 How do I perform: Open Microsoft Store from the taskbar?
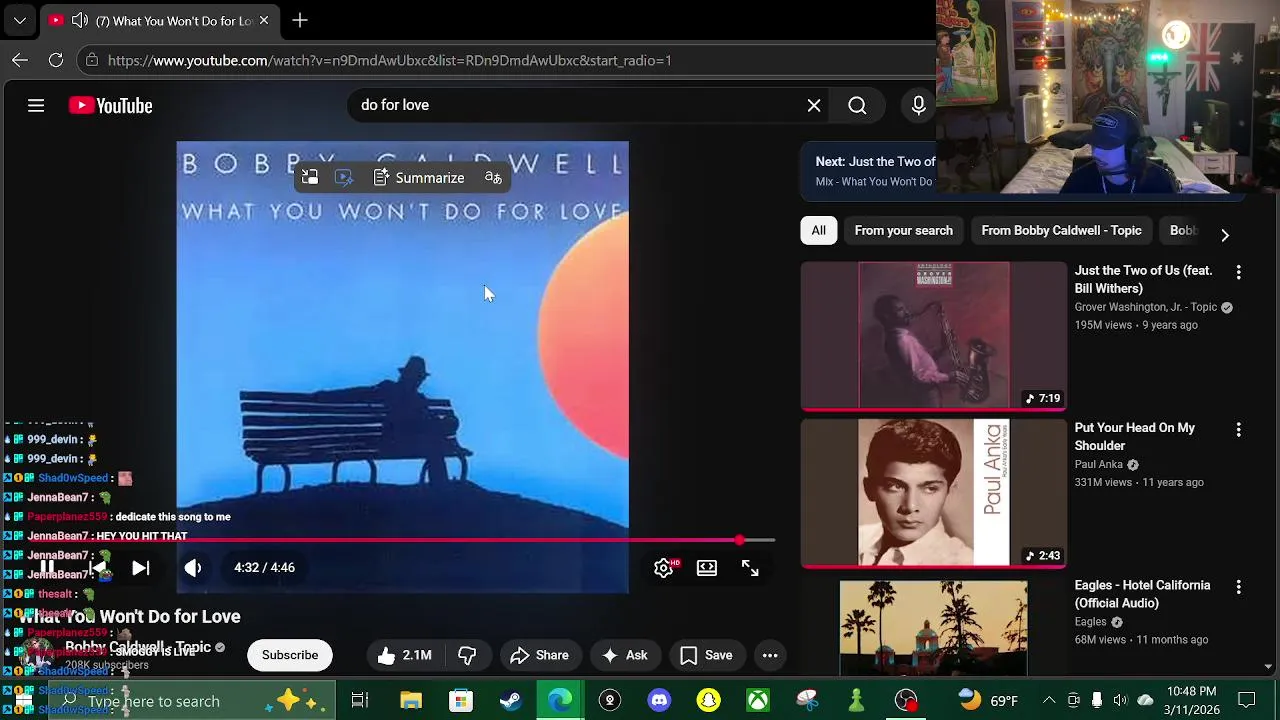click(x=461, y=701)
